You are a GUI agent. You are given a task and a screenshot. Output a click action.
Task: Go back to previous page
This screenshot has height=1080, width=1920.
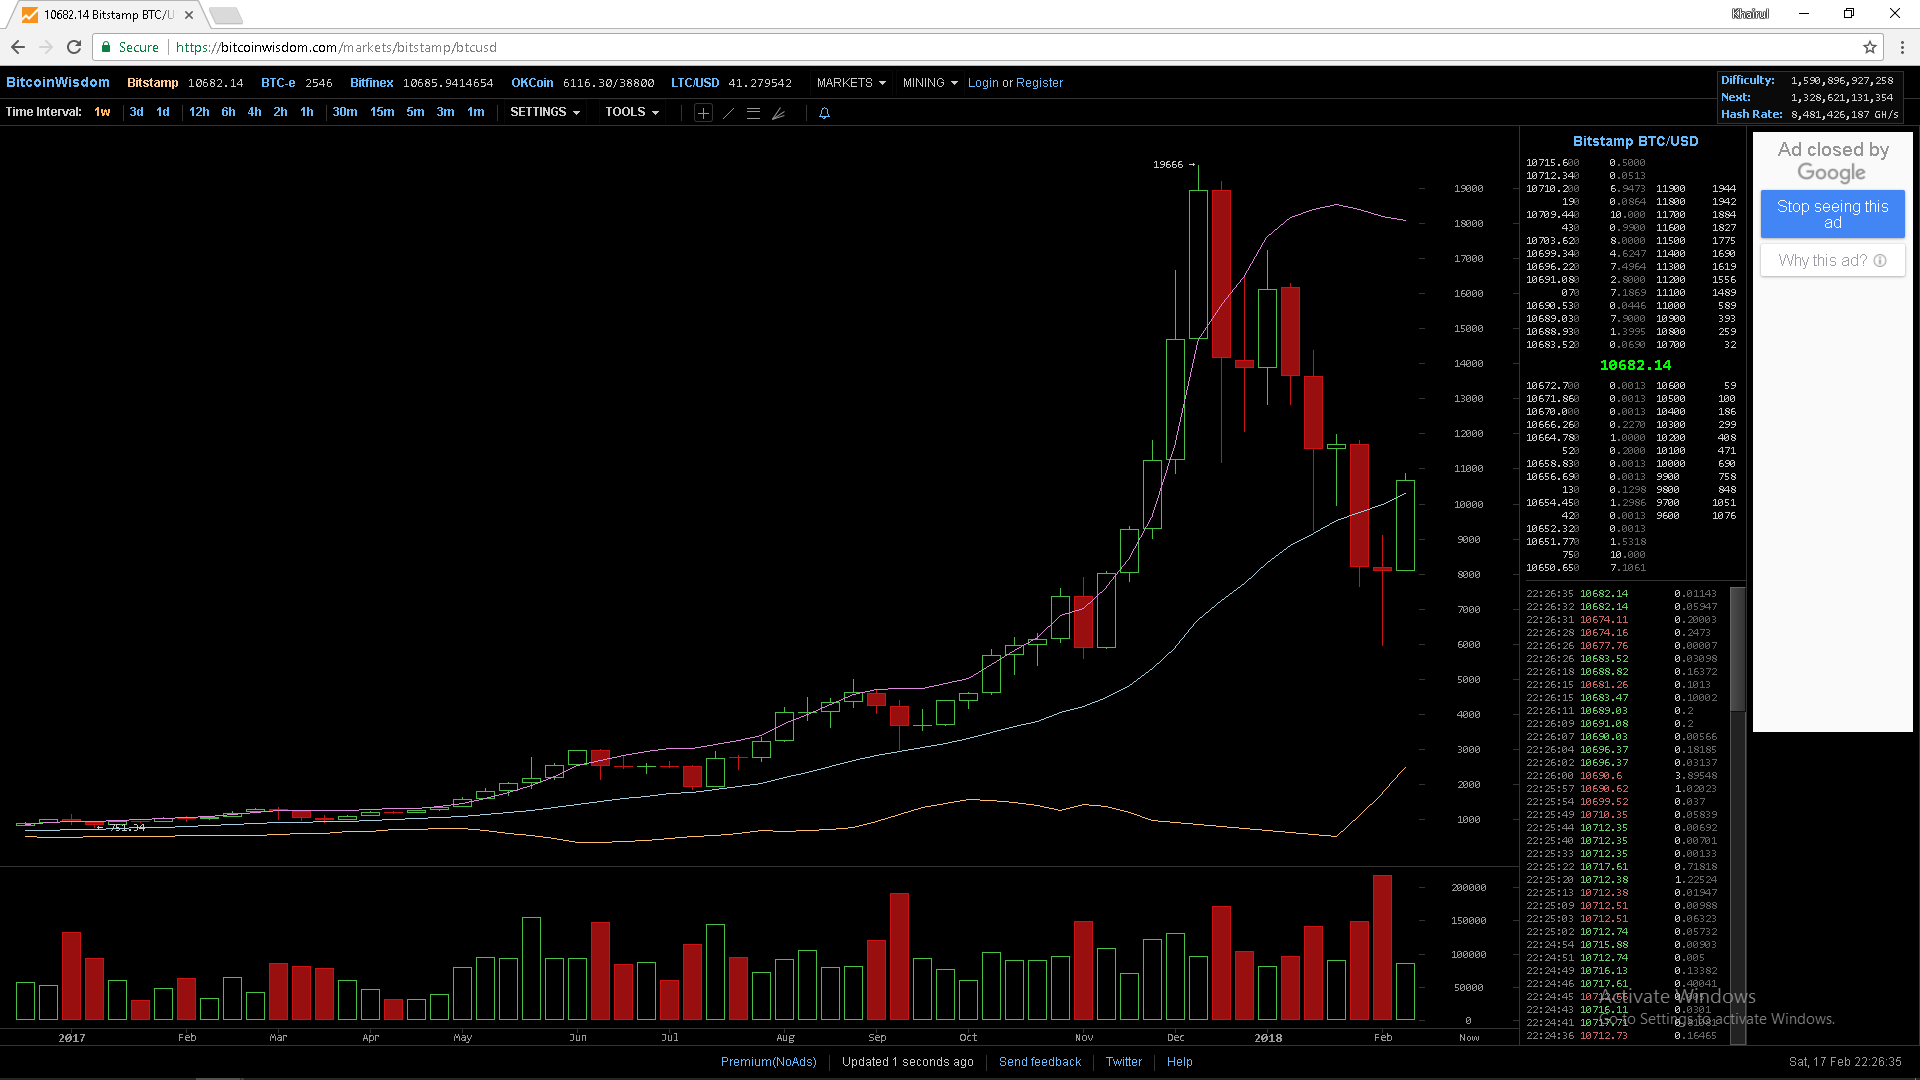[x=18, y=47]
